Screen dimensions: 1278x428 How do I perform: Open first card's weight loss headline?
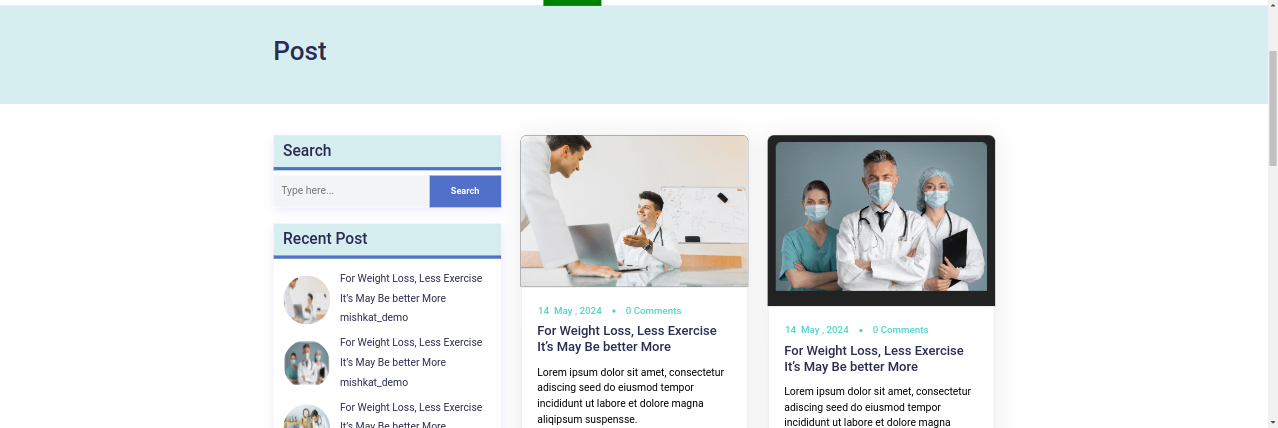[627, 339]
